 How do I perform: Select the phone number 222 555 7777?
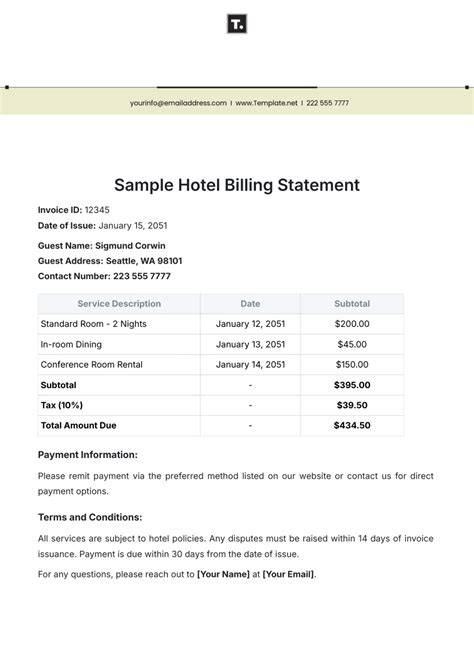[x=327, y=103]
